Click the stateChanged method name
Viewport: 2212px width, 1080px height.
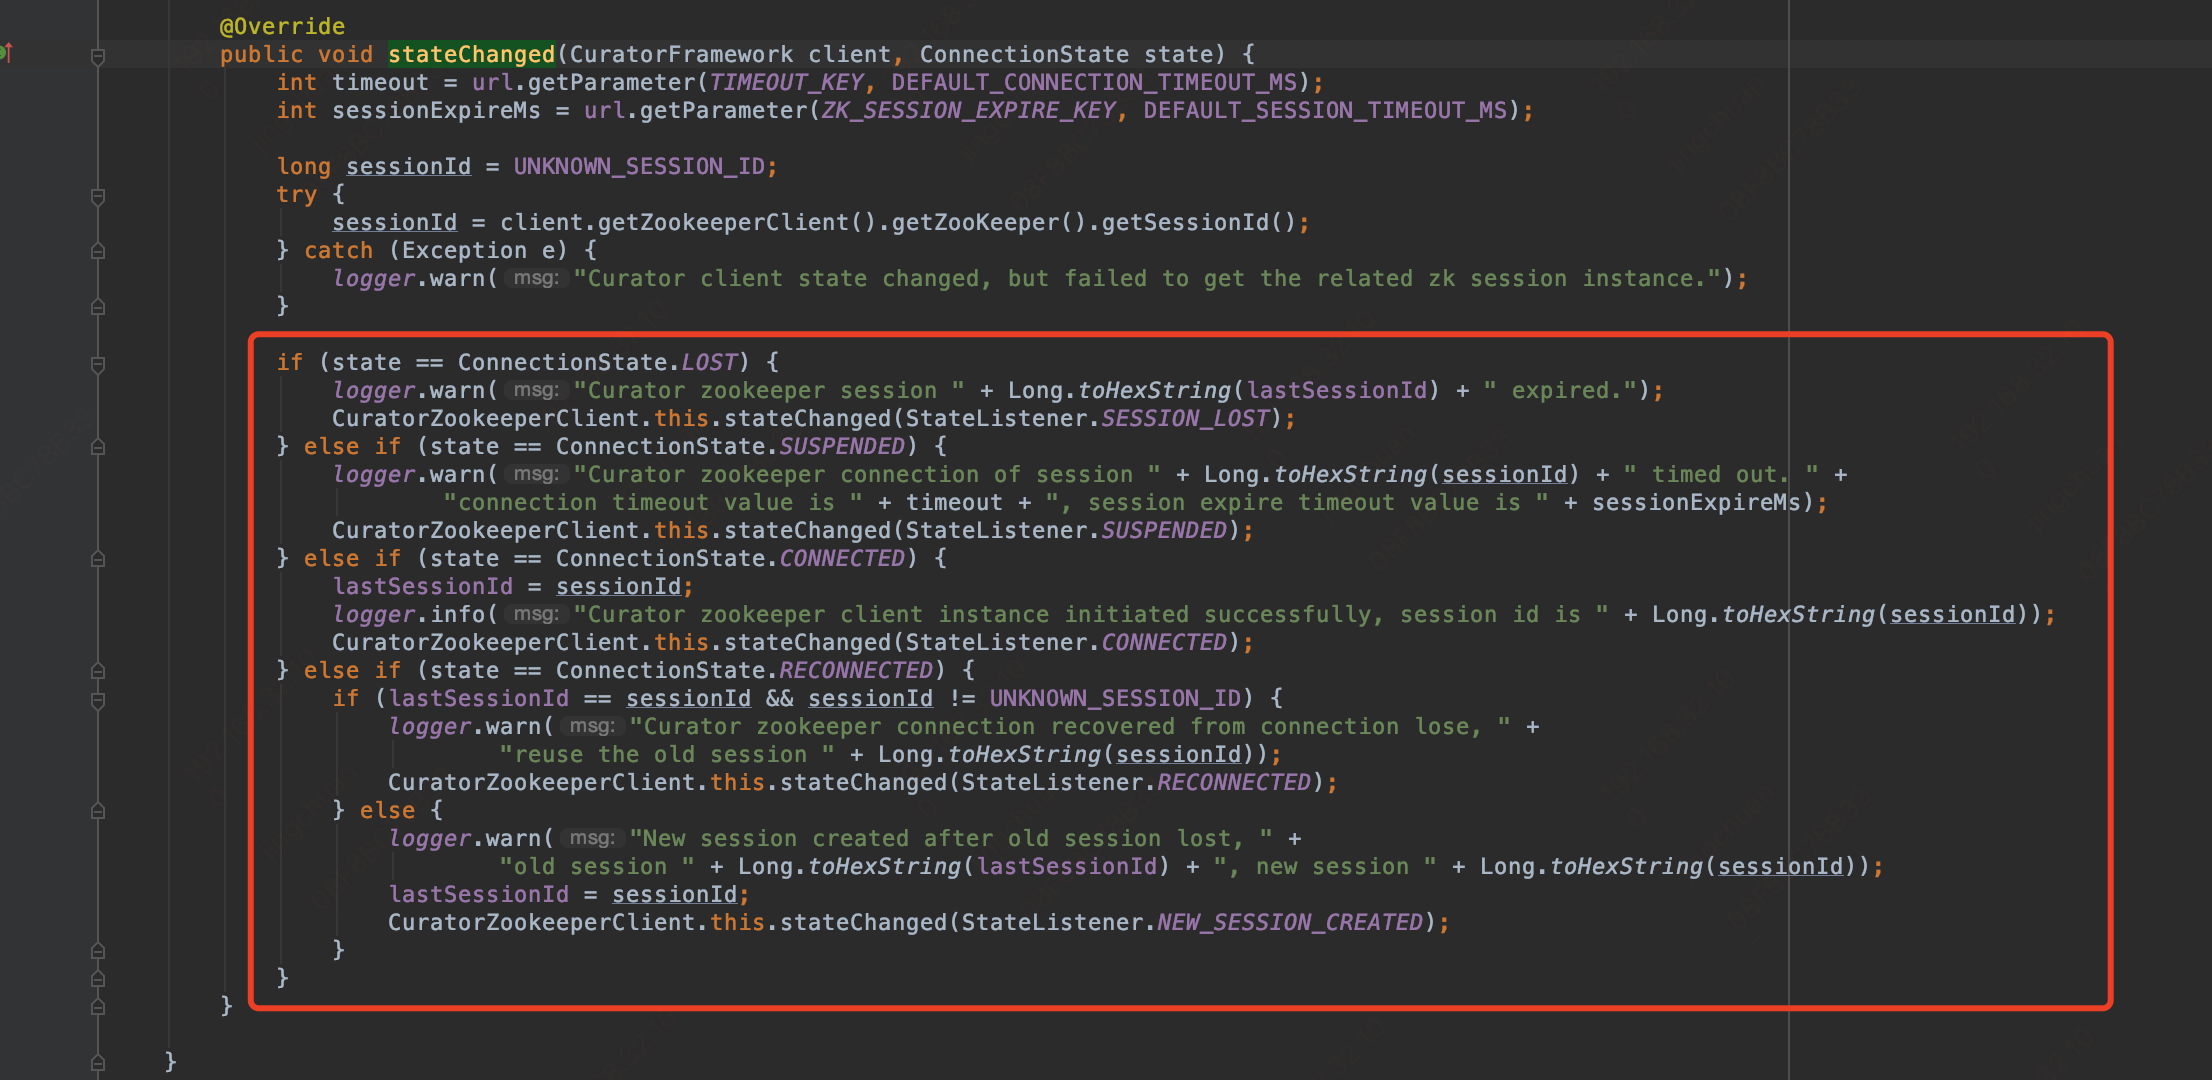(471, 54)
